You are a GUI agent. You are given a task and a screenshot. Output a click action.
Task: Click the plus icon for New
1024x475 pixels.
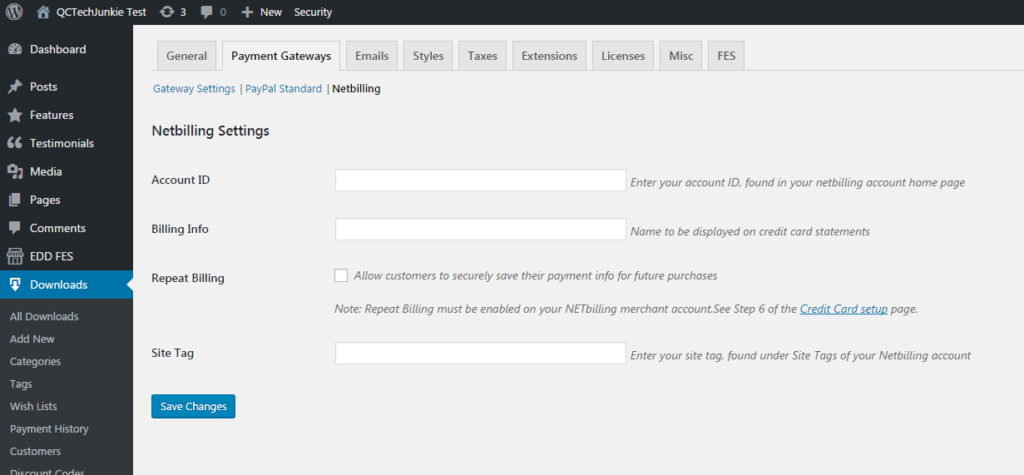tap(247, 12)
